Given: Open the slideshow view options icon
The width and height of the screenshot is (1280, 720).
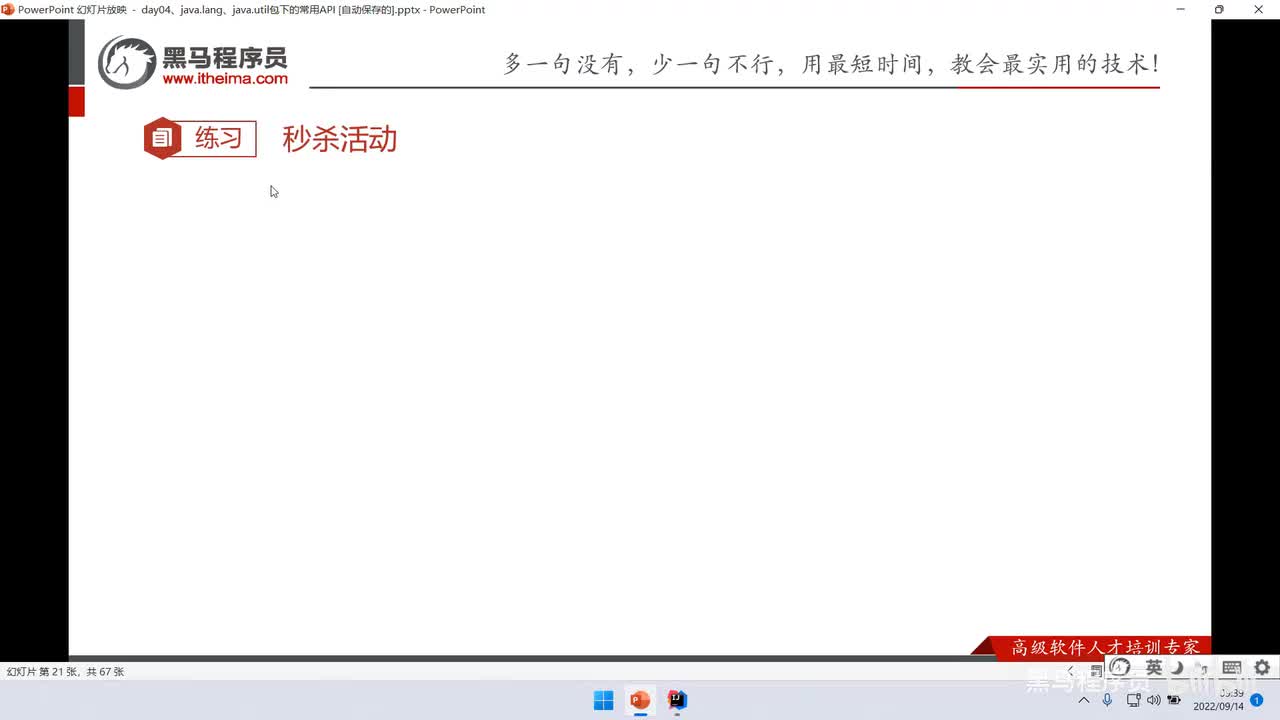Looking at the screenshot, I should 1096,670.
